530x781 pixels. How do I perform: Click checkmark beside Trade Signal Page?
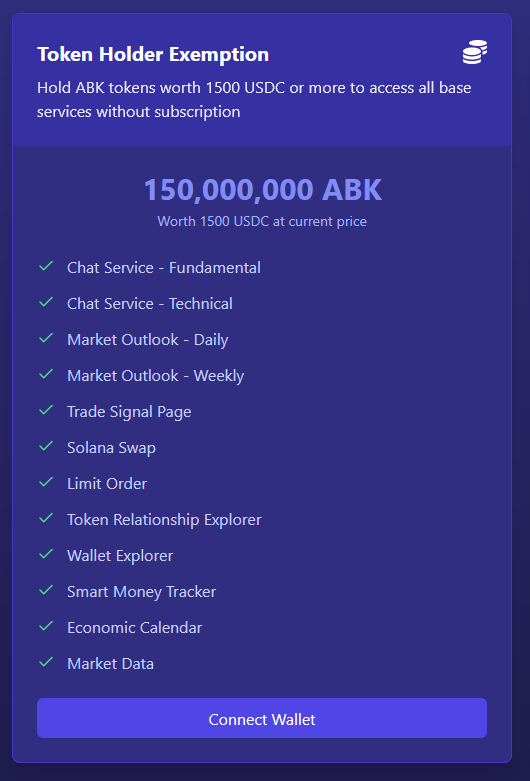point(46,410)
